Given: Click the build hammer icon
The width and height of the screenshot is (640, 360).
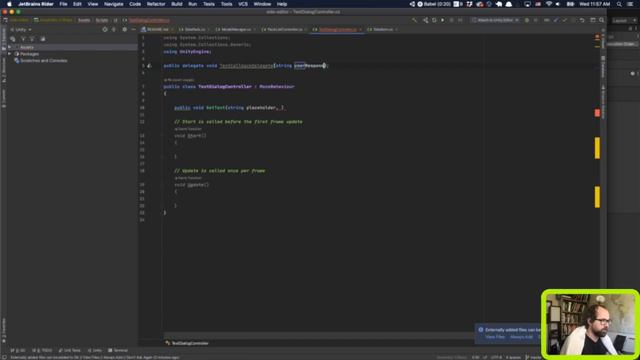Looking at the screenshot, I should [x=415, y=20].
